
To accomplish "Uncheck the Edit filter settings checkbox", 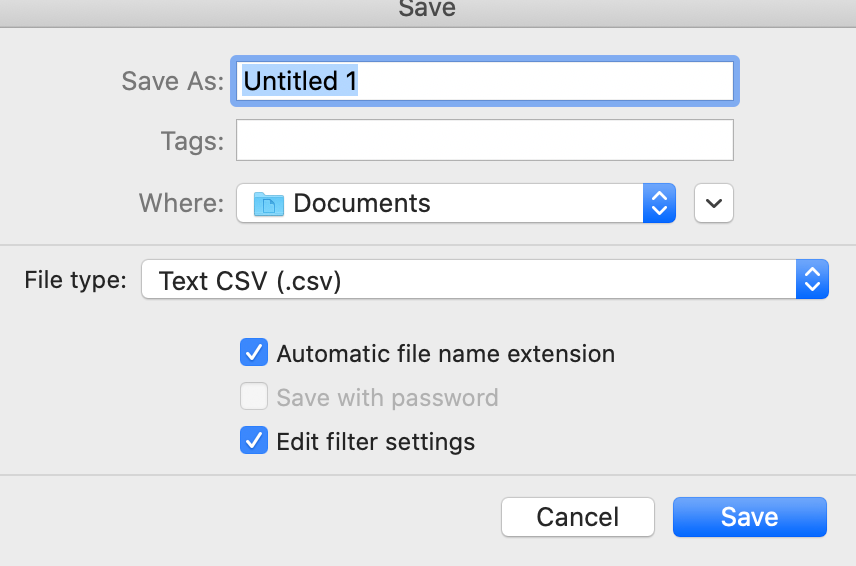I will (x=254, y=441).
